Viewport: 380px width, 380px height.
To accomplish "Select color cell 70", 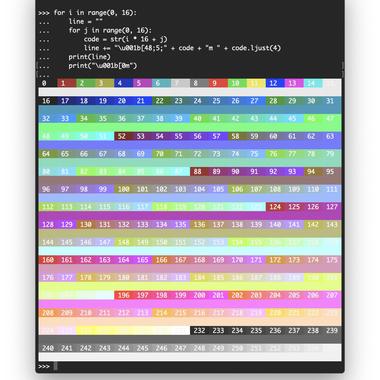I will click(162, 154).
